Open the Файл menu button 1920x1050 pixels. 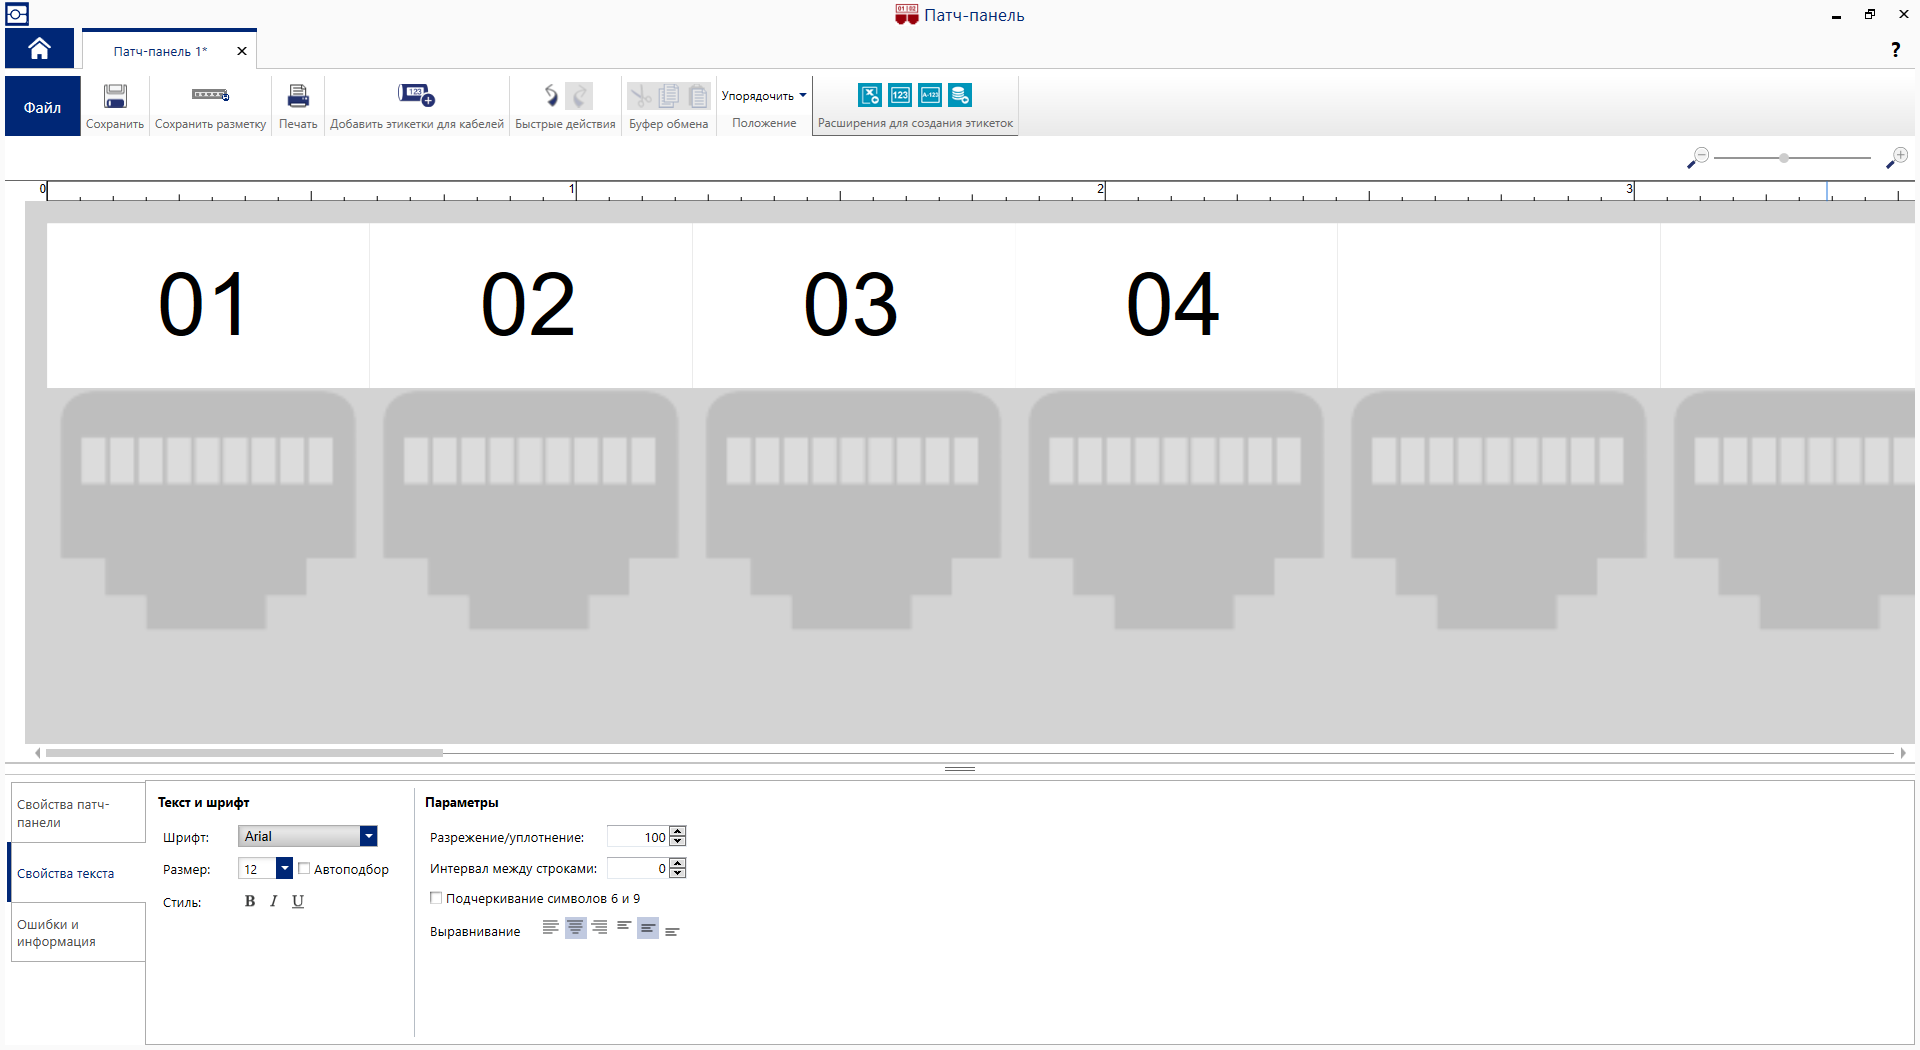(43, 107)
